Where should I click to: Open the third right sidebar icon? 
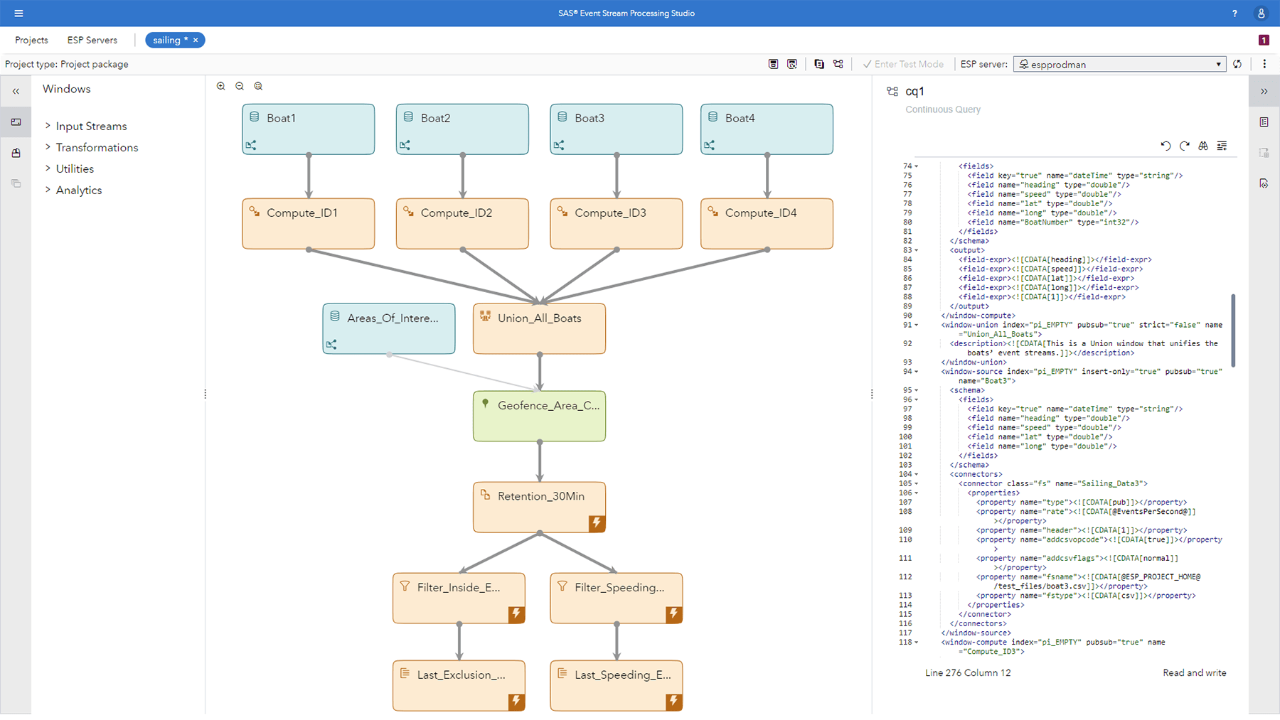pyautogui.click(x=1264, y=184)
